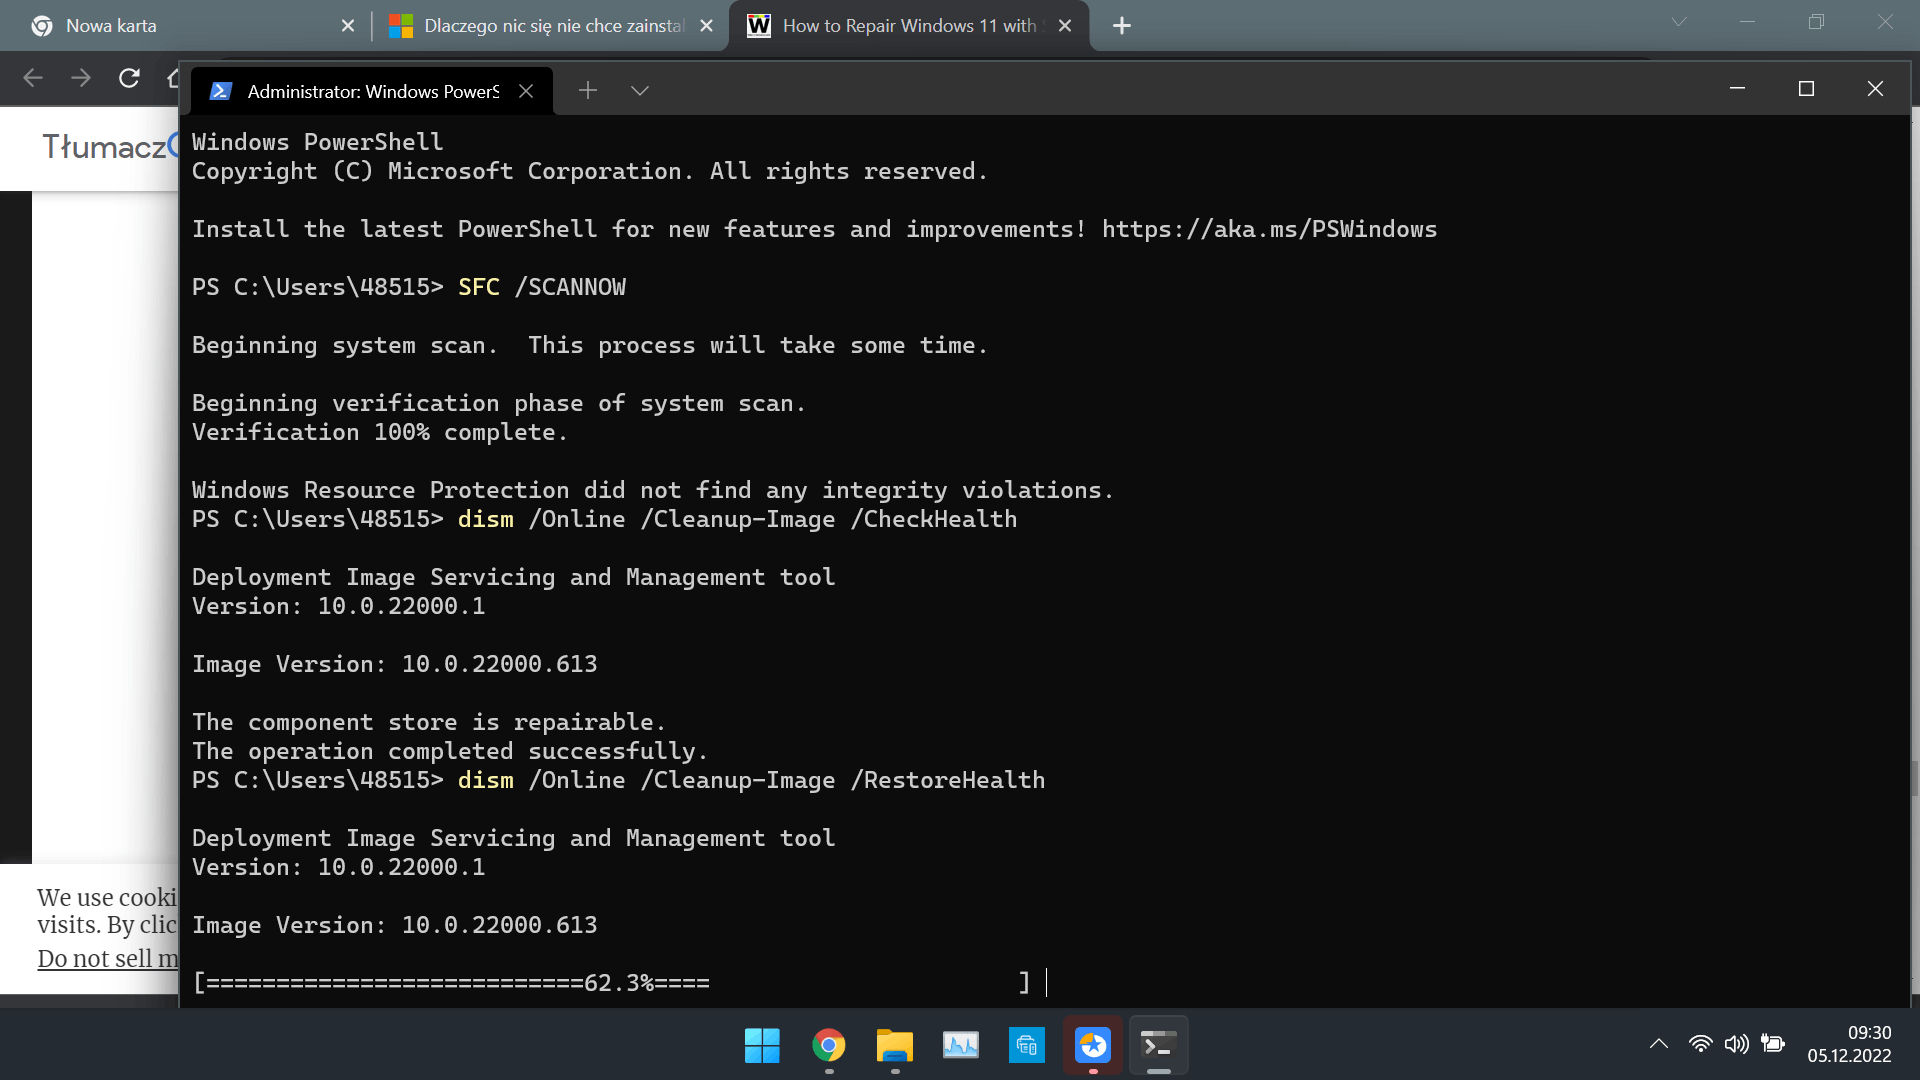This screenshot has width=1920, height=1080.
Task: Reload the Chrome page
Action: point(129,78)
